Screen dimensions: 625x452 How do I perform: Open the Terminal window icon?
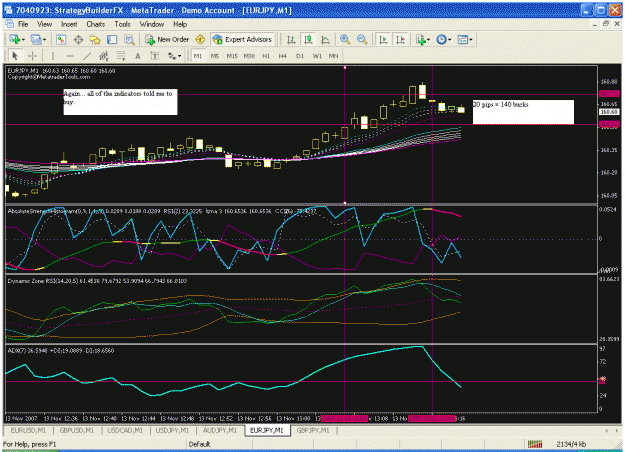tap(112, 39)
